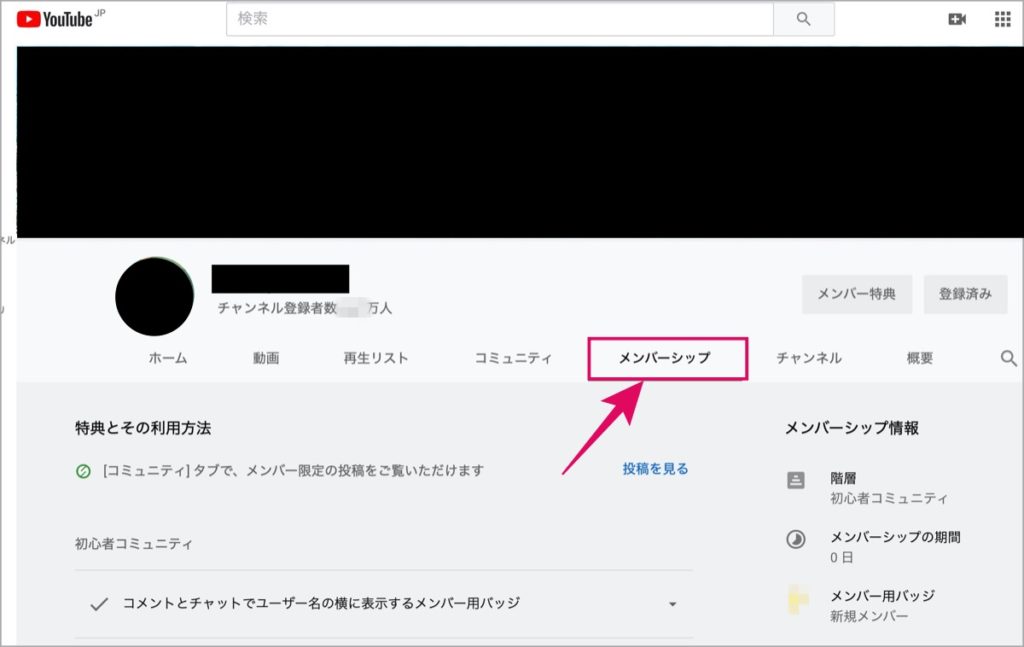The height and width of the screenshot is (647, 1024).
Task: Click the チャンネル登録者数 subscriber count text
Action: pos(304,308)
